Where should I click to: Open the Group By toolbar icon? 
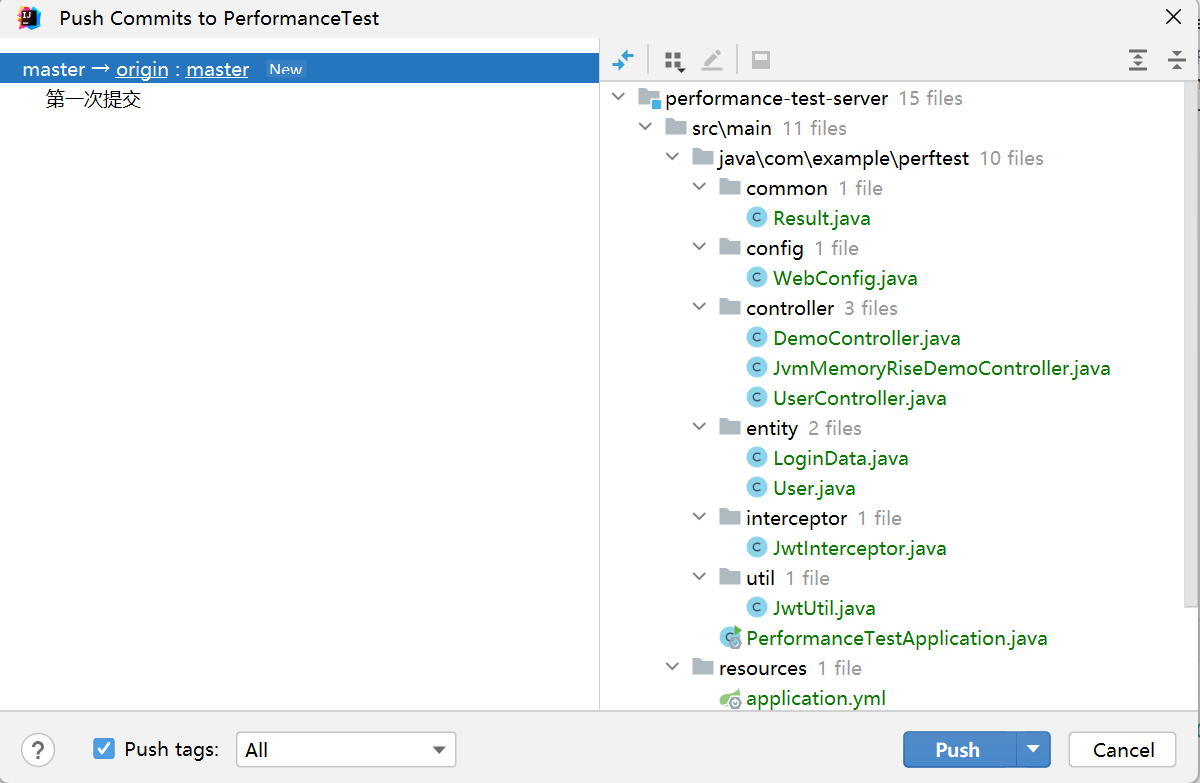coord(675,60)
